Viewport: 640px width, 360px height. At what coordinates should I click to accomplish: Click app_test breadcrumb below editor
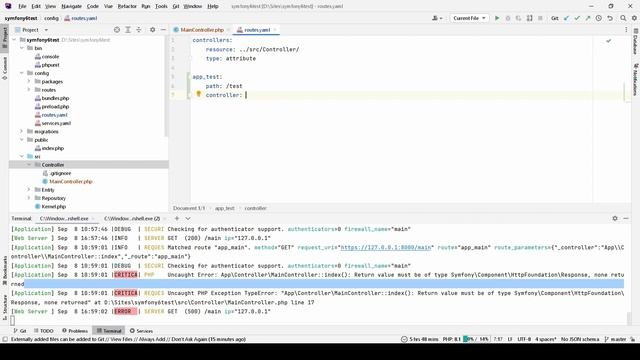pyautogui.click(x=224, y=208)
